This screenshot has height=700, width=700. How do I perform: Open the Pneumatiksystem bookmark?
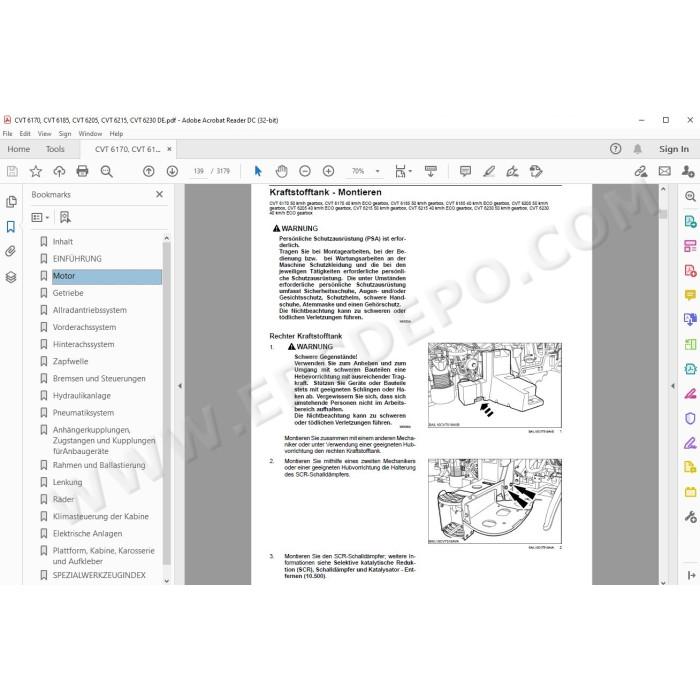[x=83, y=412]
